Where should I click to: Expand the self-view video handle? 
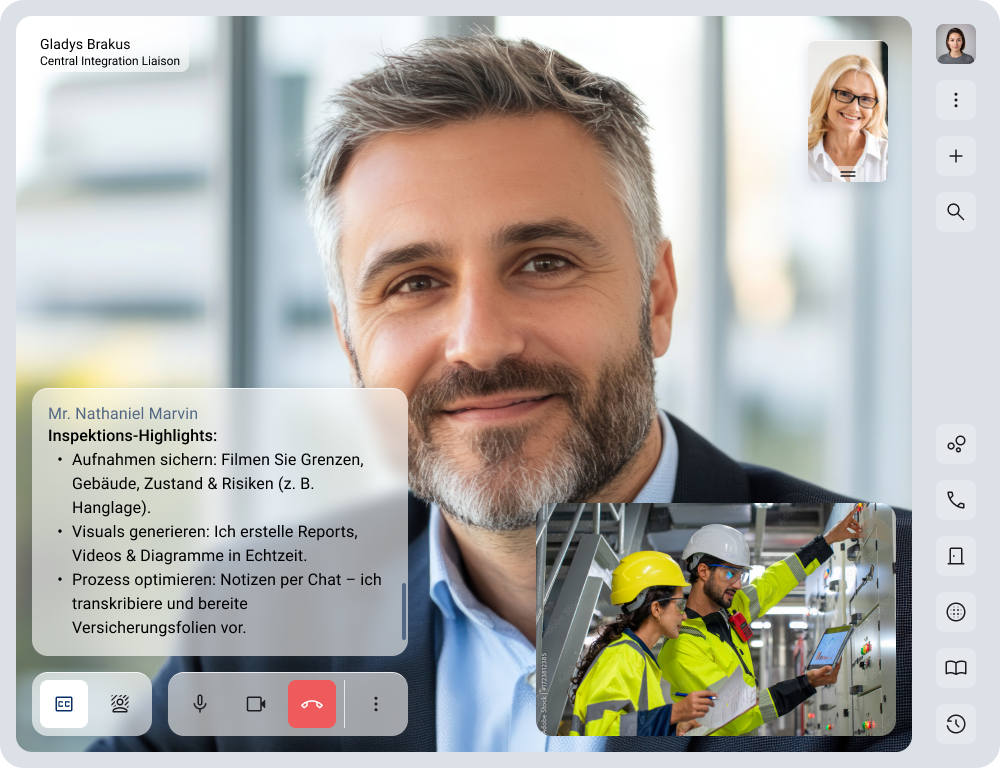[848, 174]
